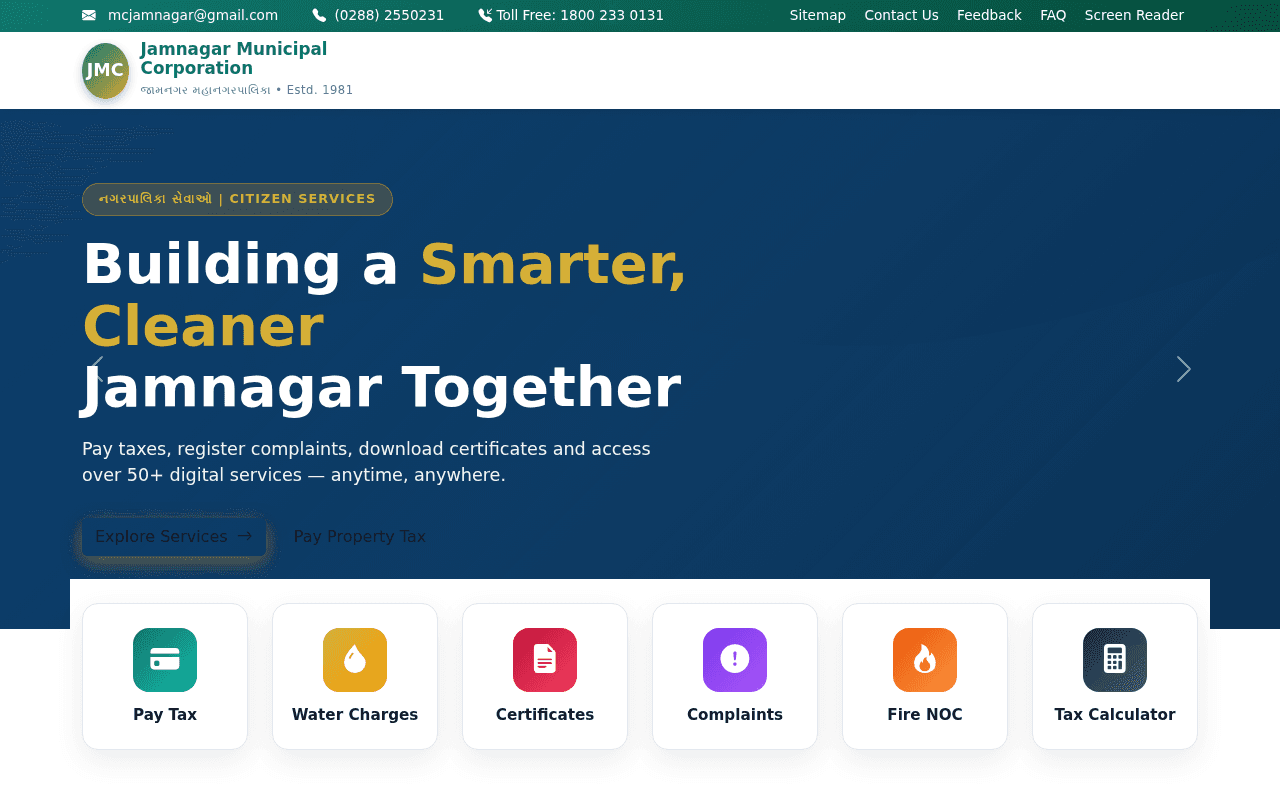The height and width of the screenshot is (800, 1280).
Task: Click the 'Pay taxes, register complaints' paragraph
Action: tap(366, 462)
